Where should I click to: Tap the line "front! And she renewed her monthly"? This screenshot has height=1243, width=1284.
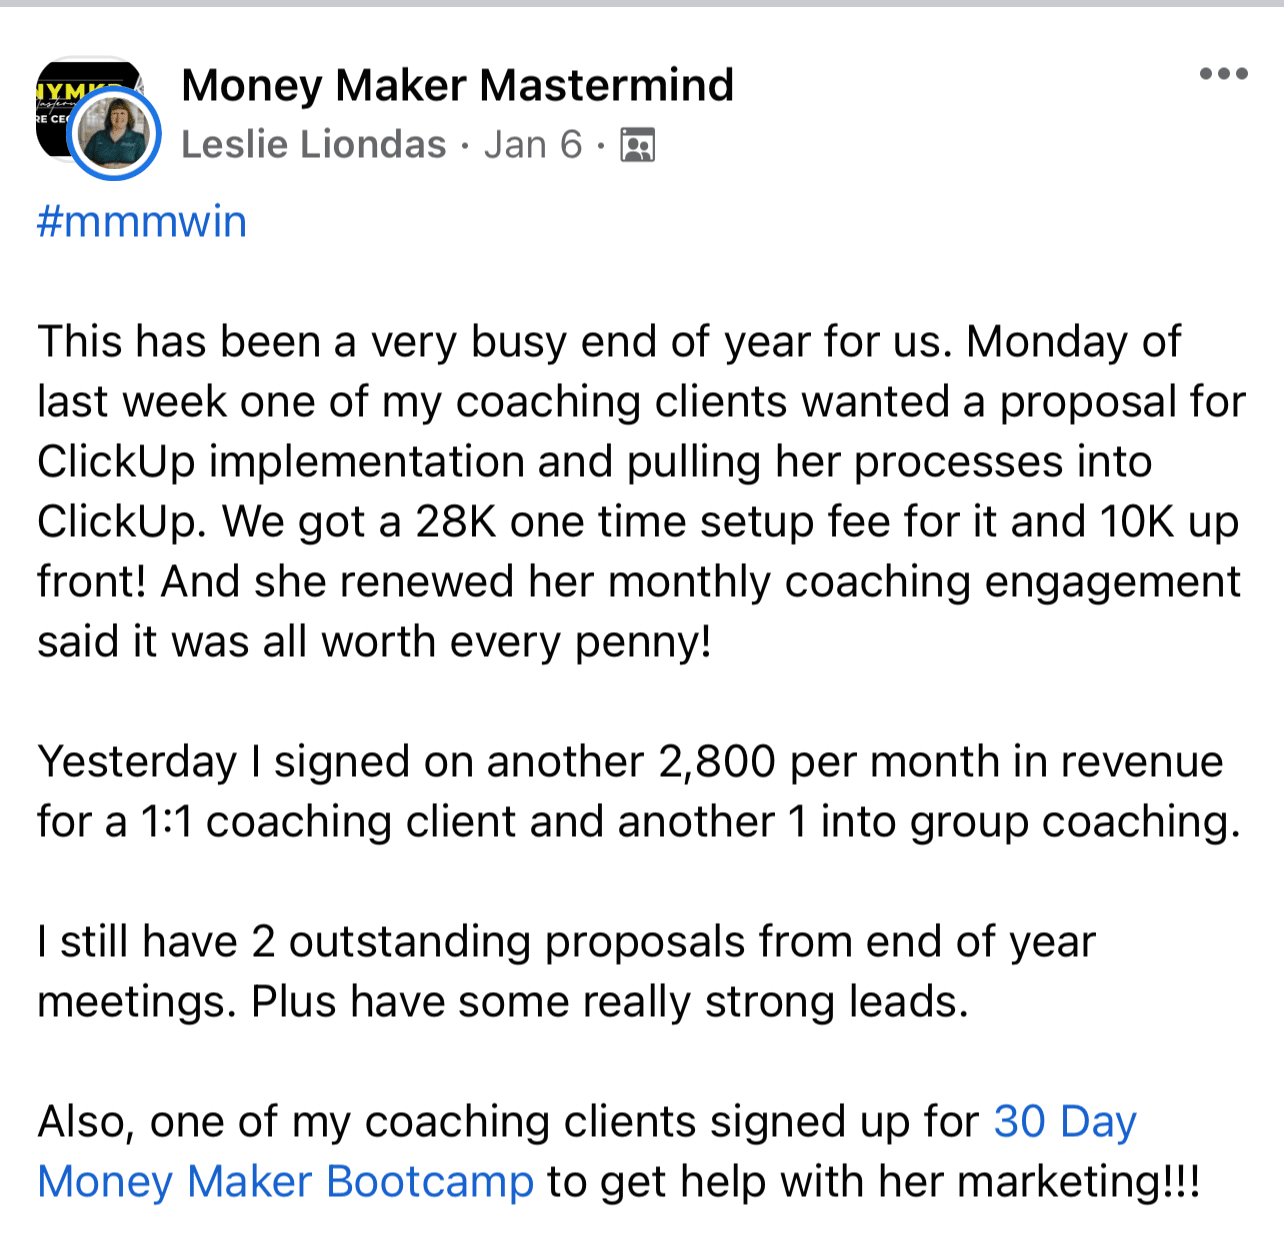639,582
